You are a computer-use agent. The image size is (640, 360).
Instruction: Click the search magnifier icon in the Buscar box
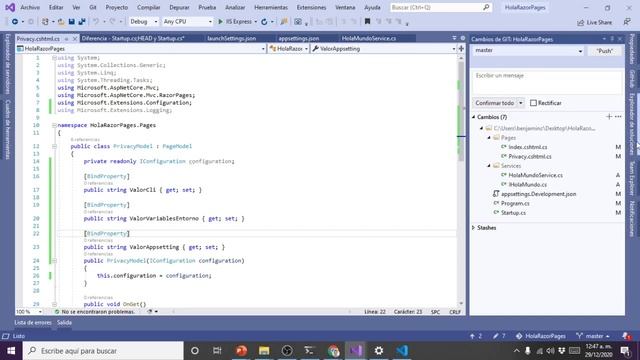(x=486, y=7)
